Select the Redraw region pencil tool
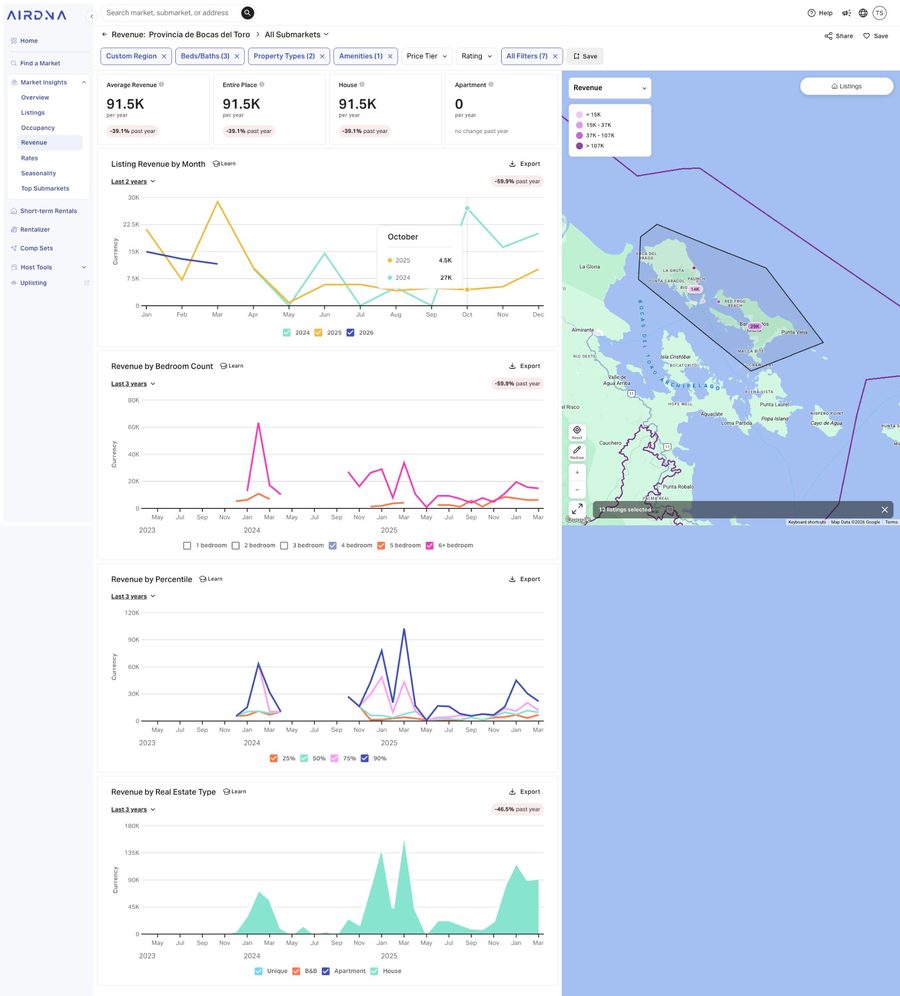This screenshot has height=996, width=900. [x=576, y=449]
